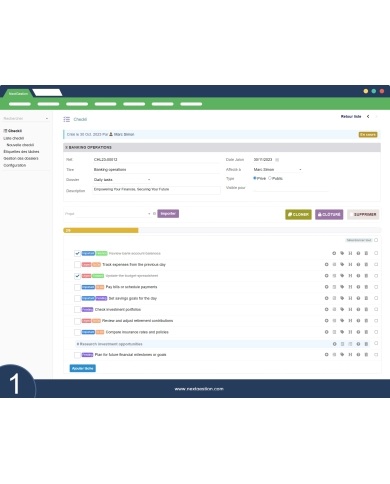
Task: Click trash icon on Plan future milestones row
Action: (x=366, y=355)
